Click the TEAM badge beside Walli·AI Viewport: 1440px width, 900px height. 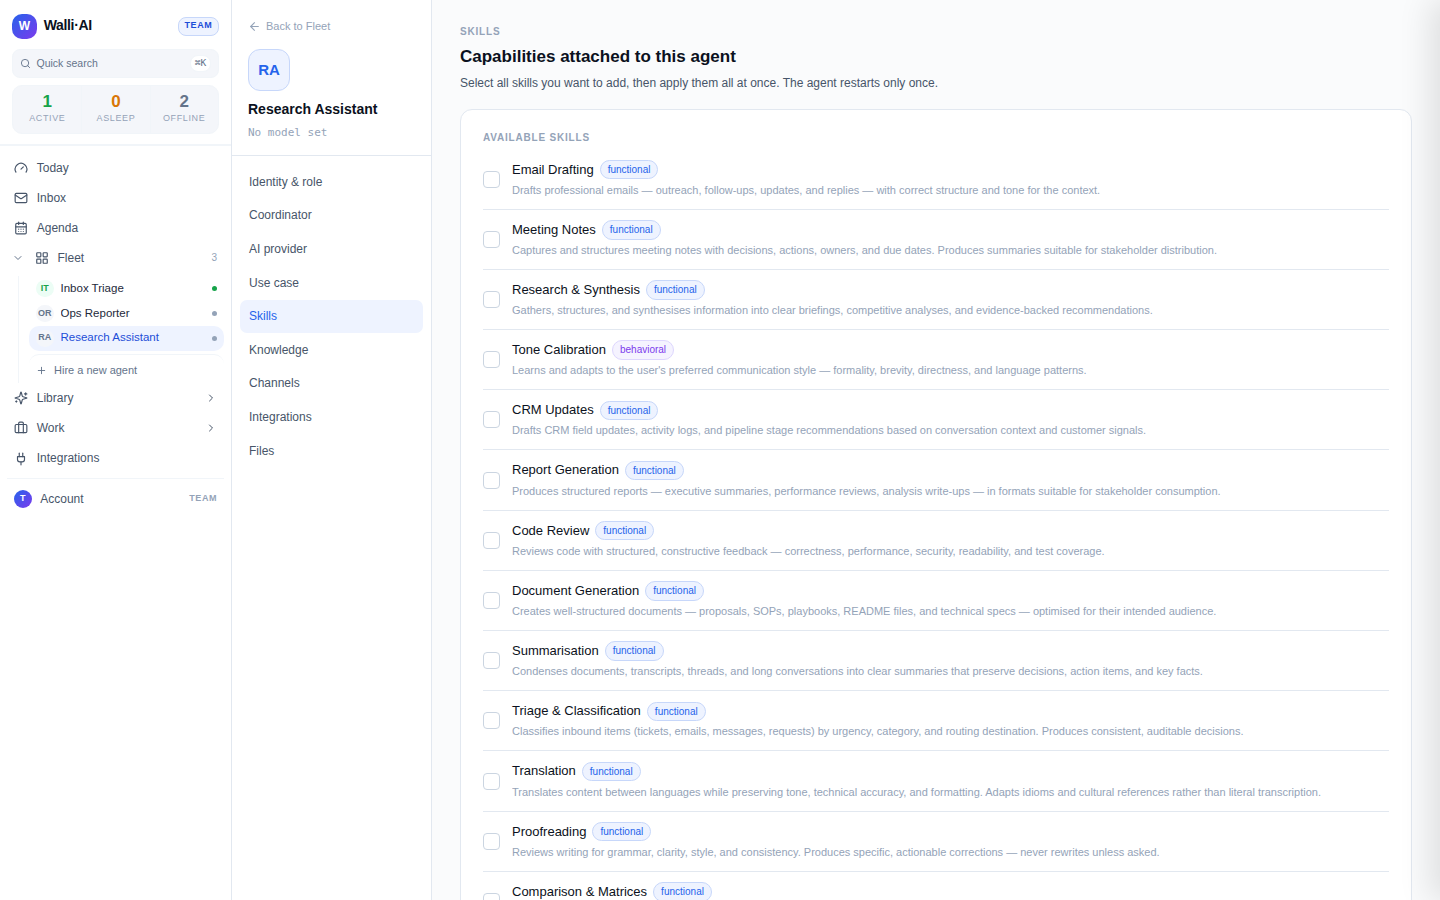pyautogui.click(x=198, y=26)
